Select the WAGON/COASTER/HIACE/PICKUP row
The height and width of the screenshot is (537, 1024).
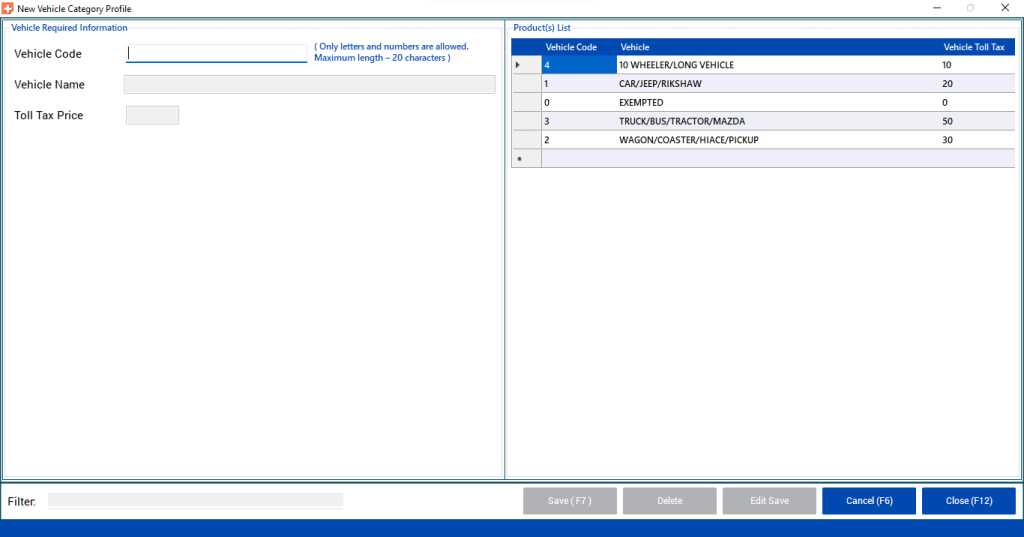(x=688, y=140)
